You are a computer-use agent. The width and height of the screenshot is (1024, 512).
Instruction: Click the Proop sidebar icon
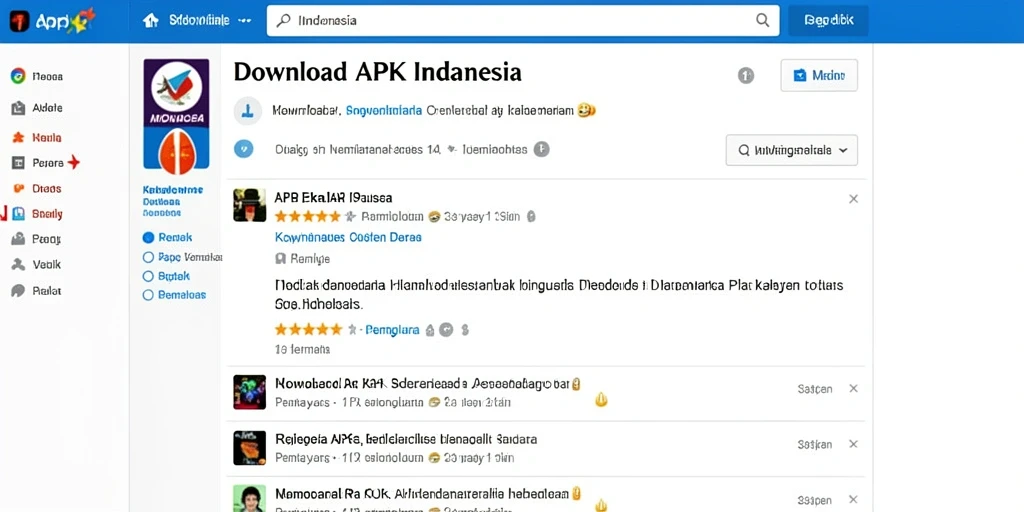18,239
